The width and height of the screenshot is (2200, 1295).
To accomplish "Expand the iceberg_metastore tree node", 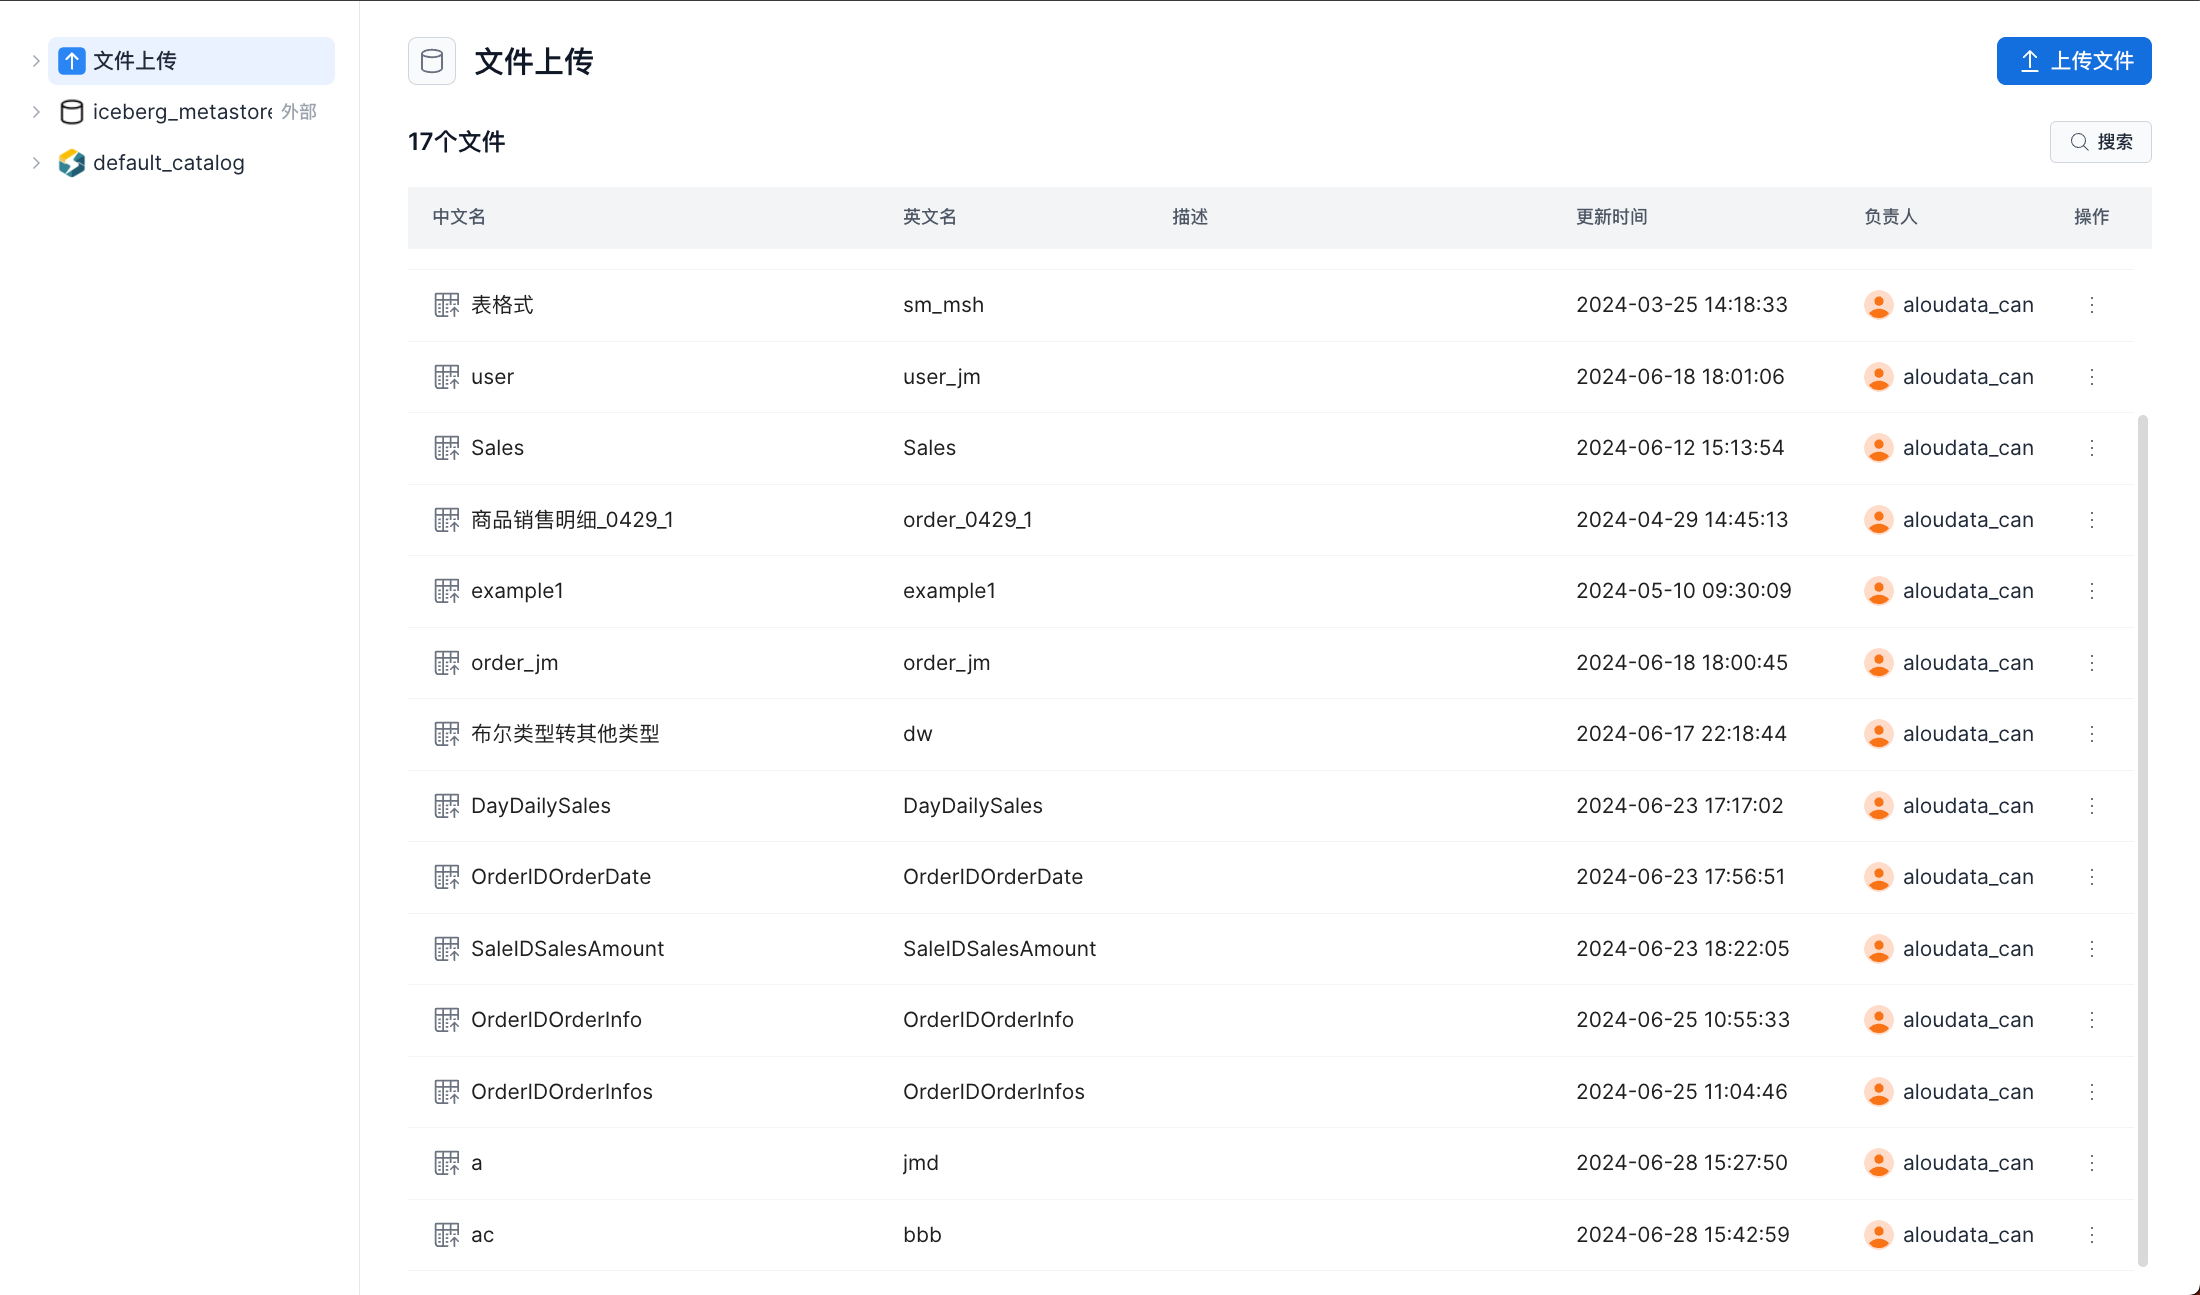I will point(36,112).
